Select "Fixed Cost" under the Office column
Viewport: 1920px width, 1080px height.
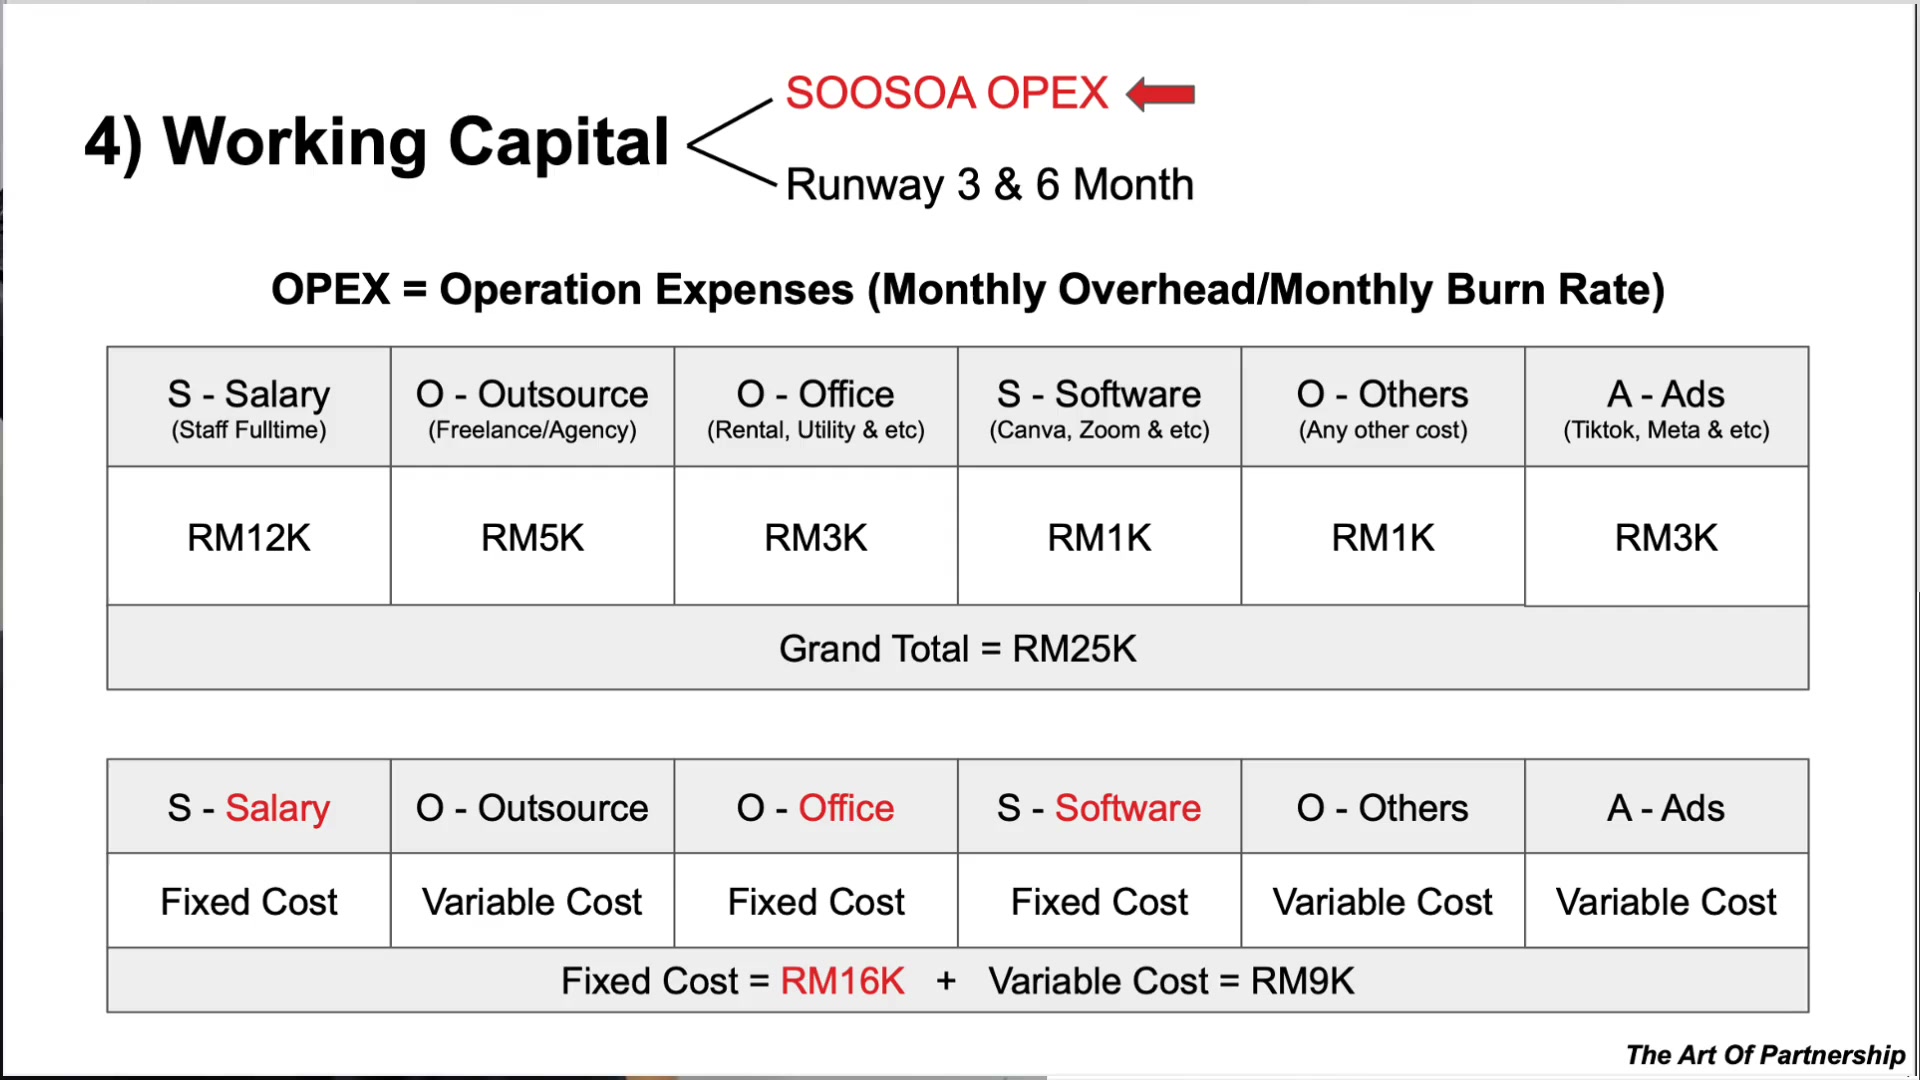pyautogui.click(x=816, y=901)
